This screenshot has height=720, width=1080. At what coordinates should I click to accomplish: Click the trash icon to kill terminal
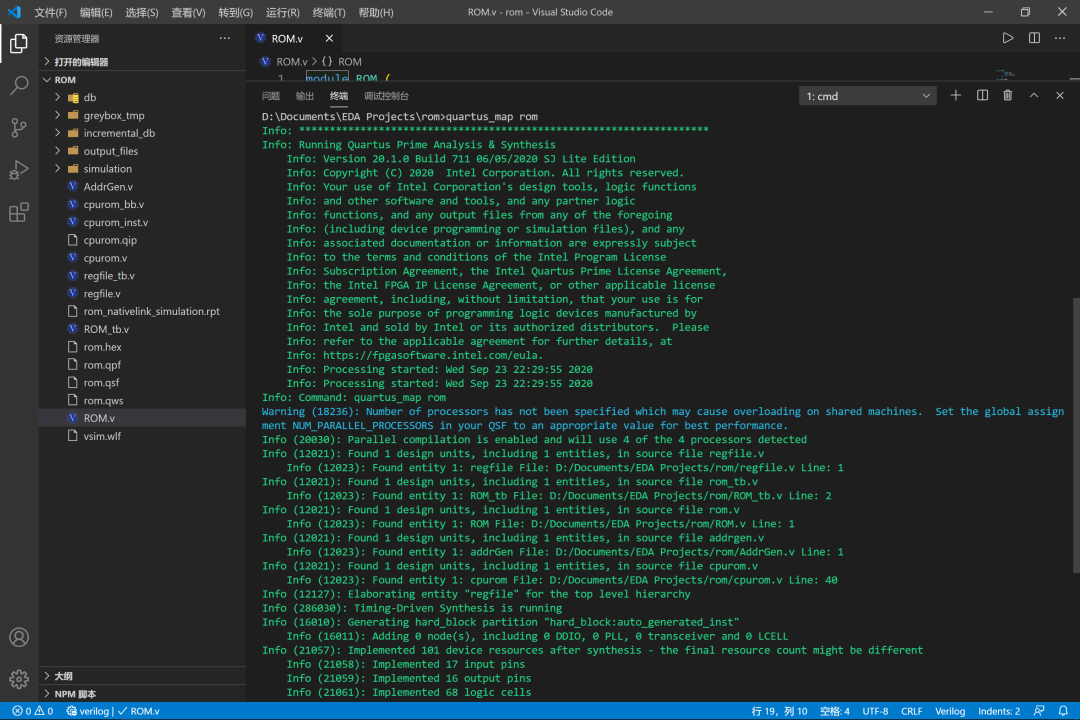tap(1008, 96)
